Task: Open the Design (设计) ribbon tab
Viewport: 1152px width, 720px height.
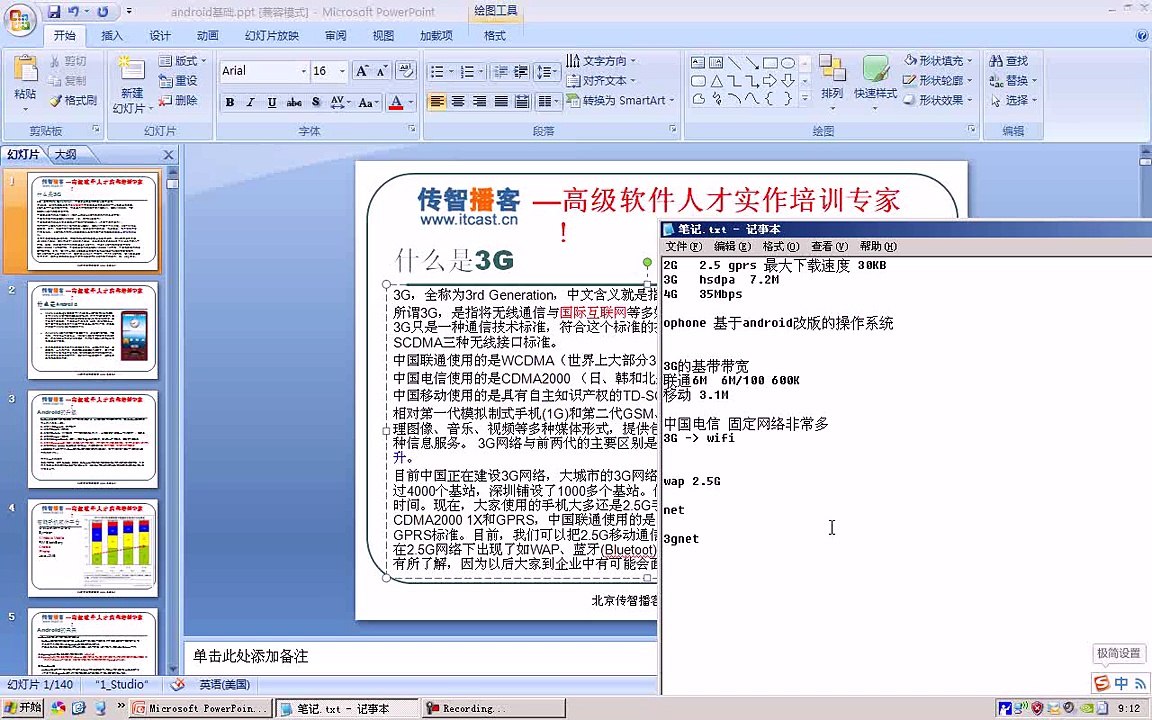Action: pyautogui.click(x=159, y=35)
